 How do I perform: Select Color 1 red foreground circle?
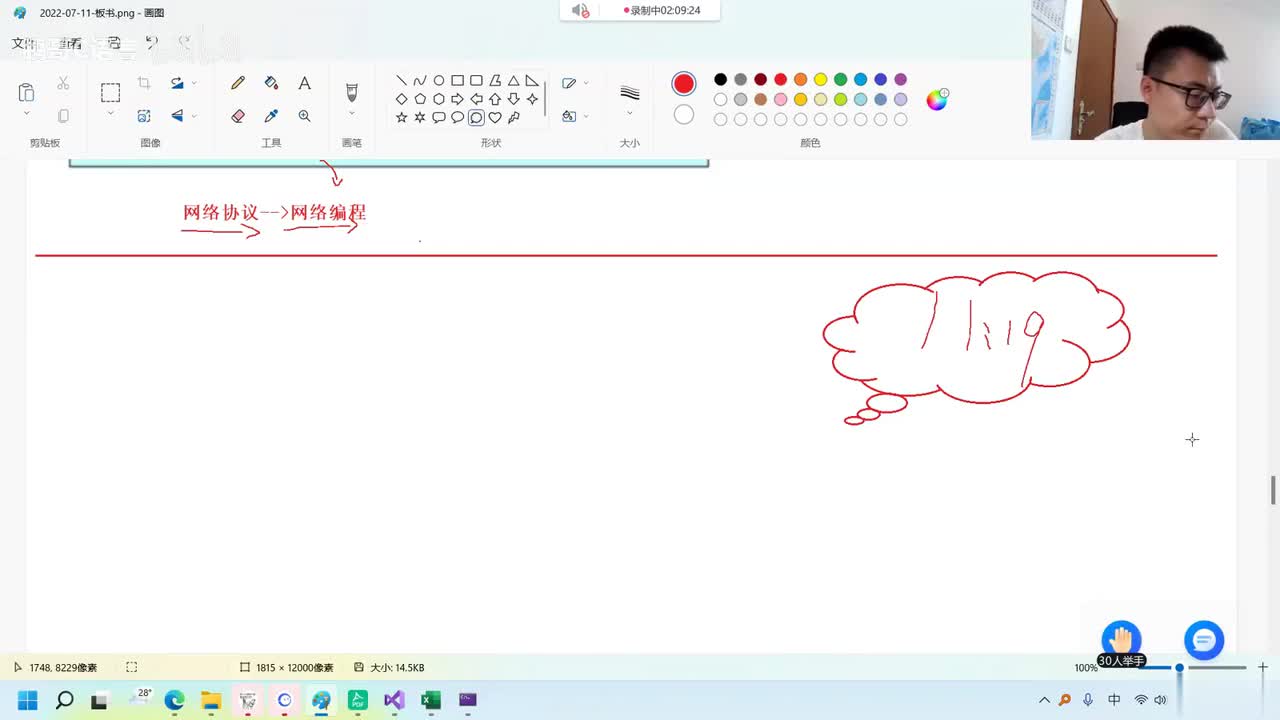pos(684,83)
